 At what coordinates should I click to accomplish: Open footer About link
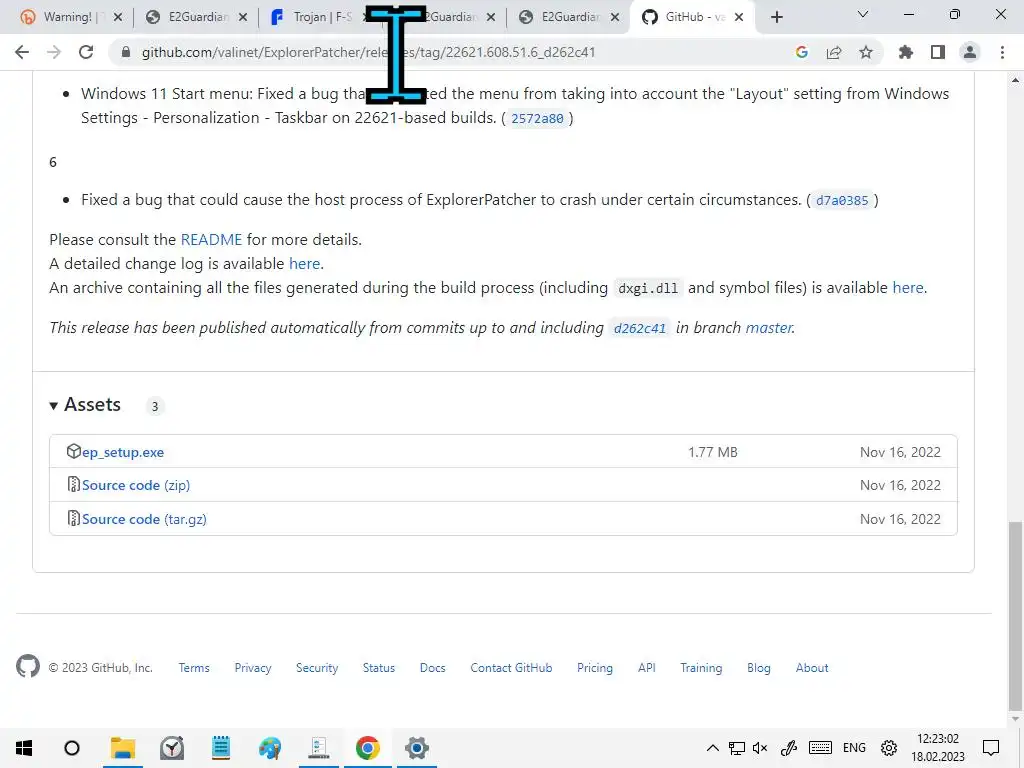[x=812, y=668]
